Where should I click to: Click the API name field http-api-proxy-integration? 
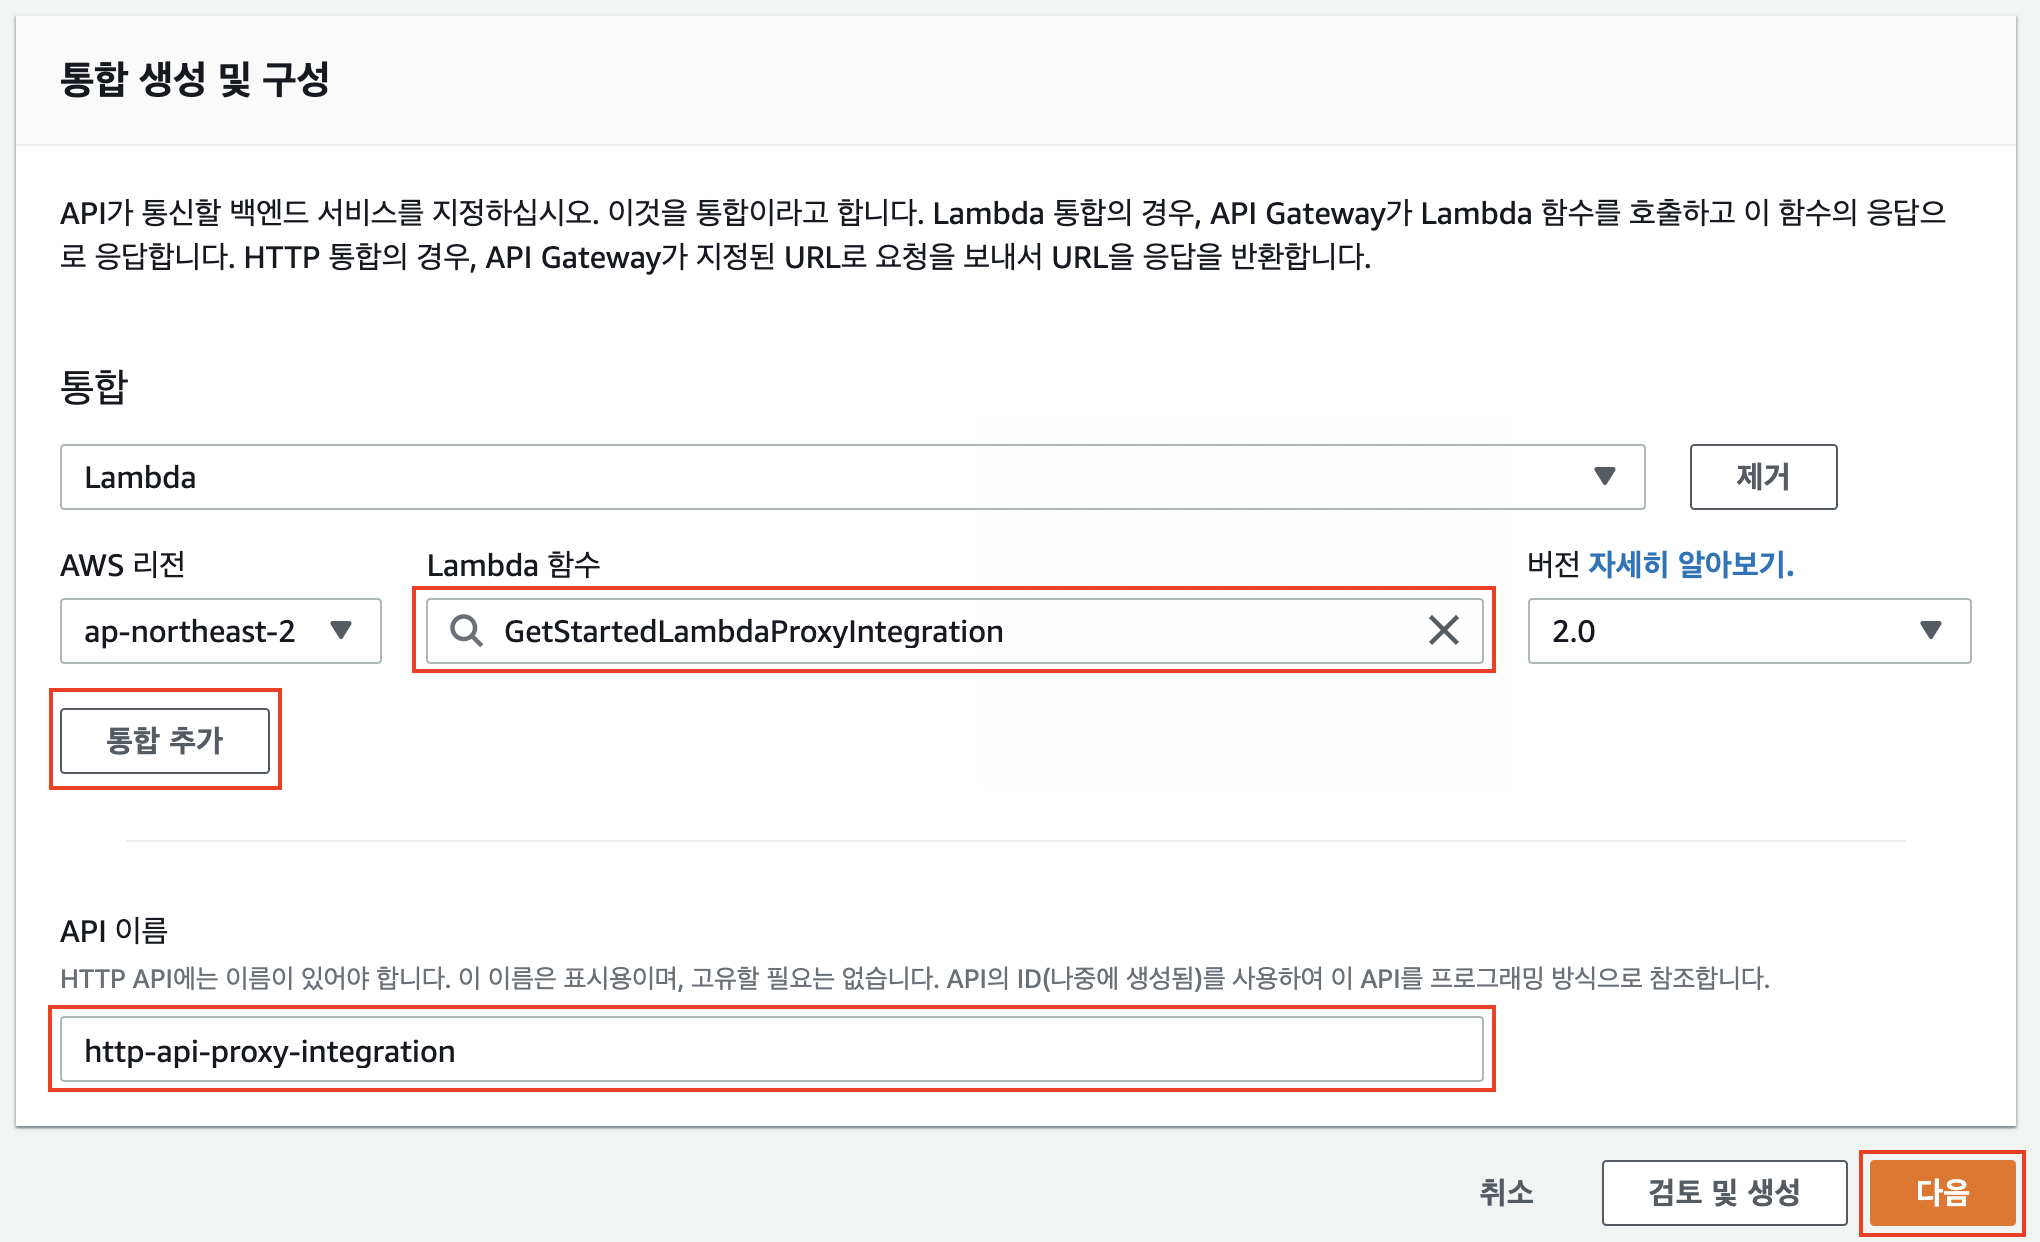pyautogui.click(x=772, y=1050)
